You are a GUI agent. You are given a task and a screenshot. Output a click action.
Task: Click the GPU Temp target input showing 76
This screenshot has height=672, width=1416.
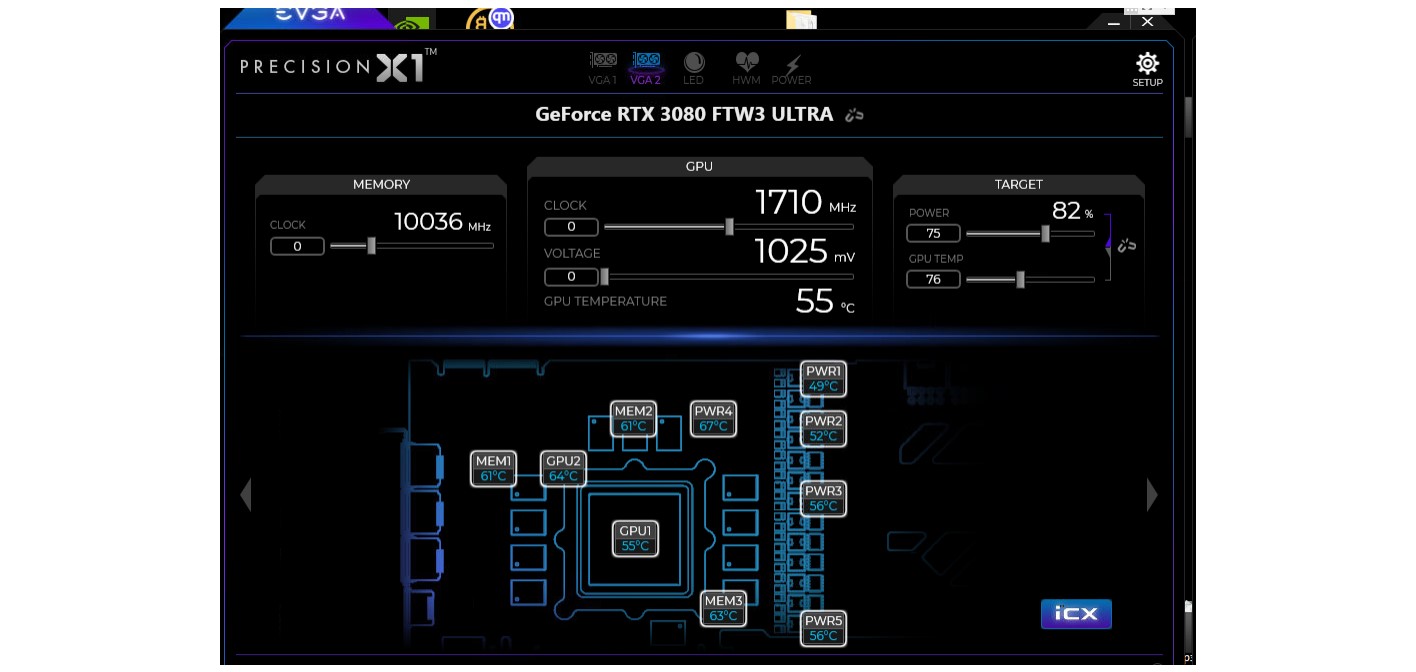pyautogui.click(x=933, y=279)
